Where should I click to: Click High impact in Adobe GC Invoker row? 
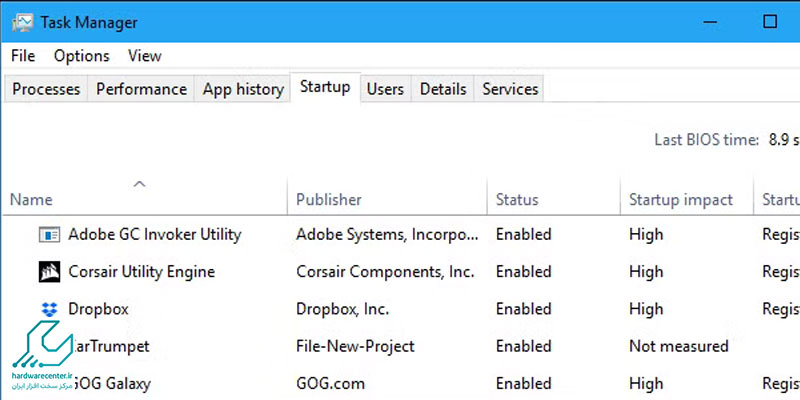pyautogui.click(x=646, y=235)
